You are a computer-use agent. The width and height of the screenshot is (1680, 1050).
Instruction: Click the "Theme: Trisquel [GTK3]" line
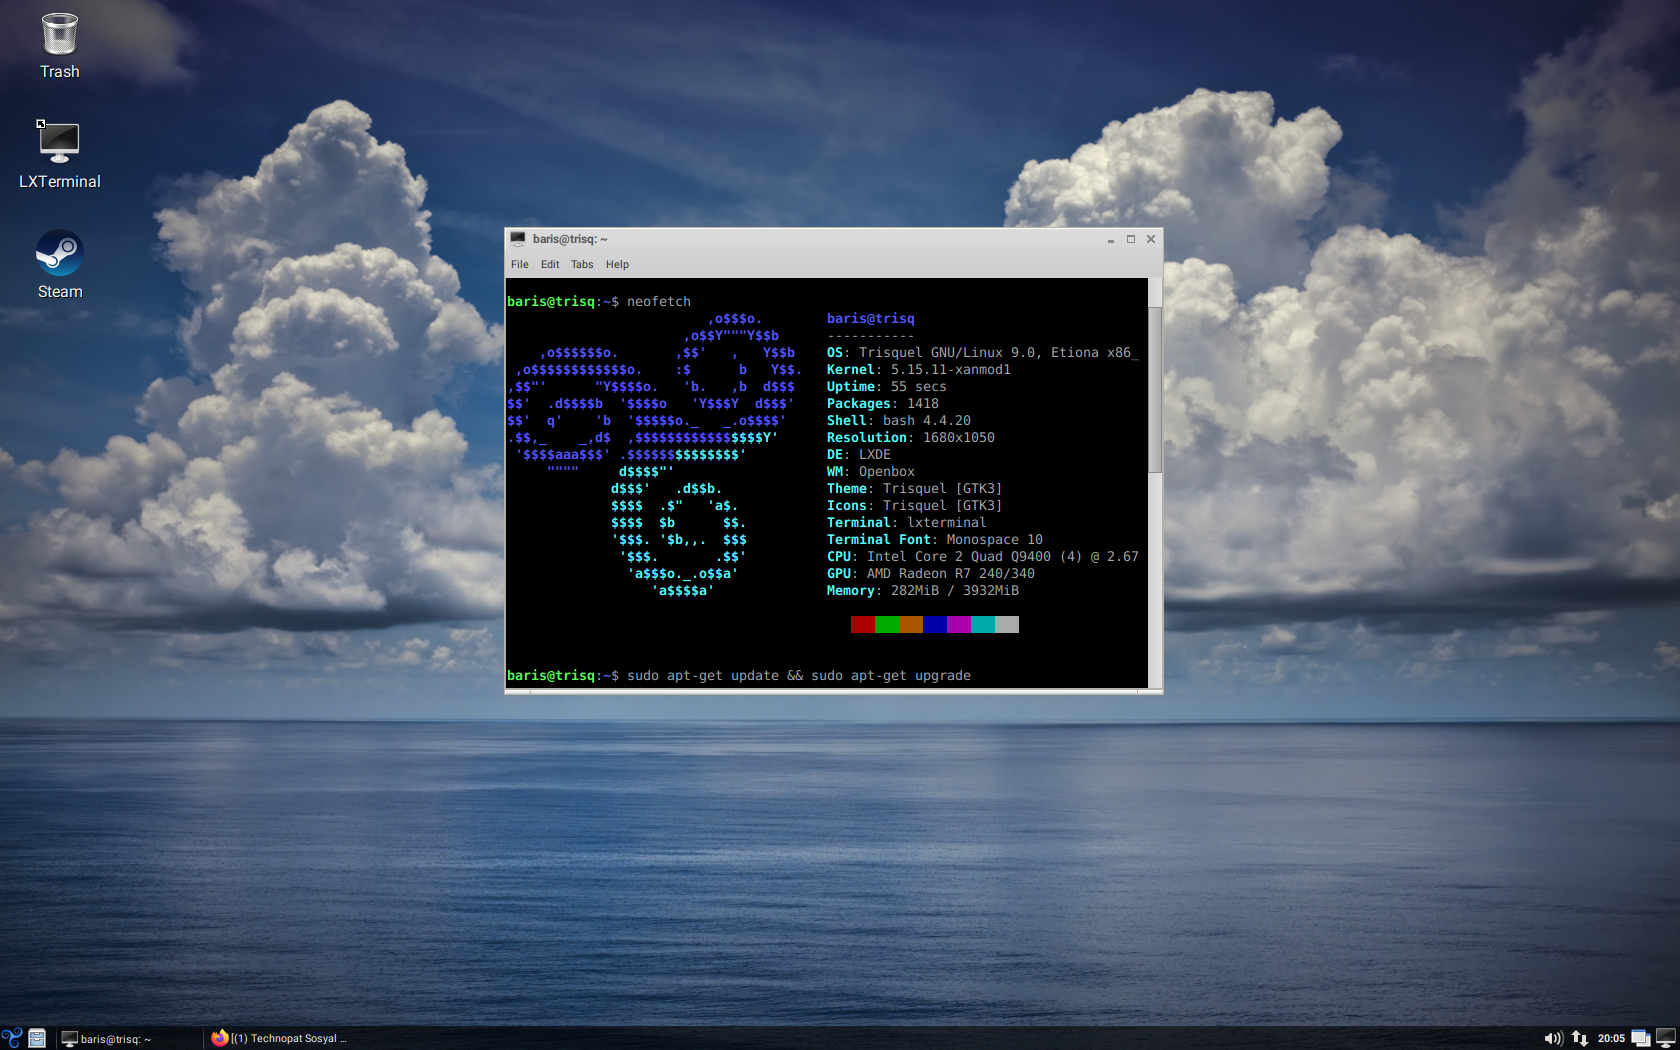point(915,489)
